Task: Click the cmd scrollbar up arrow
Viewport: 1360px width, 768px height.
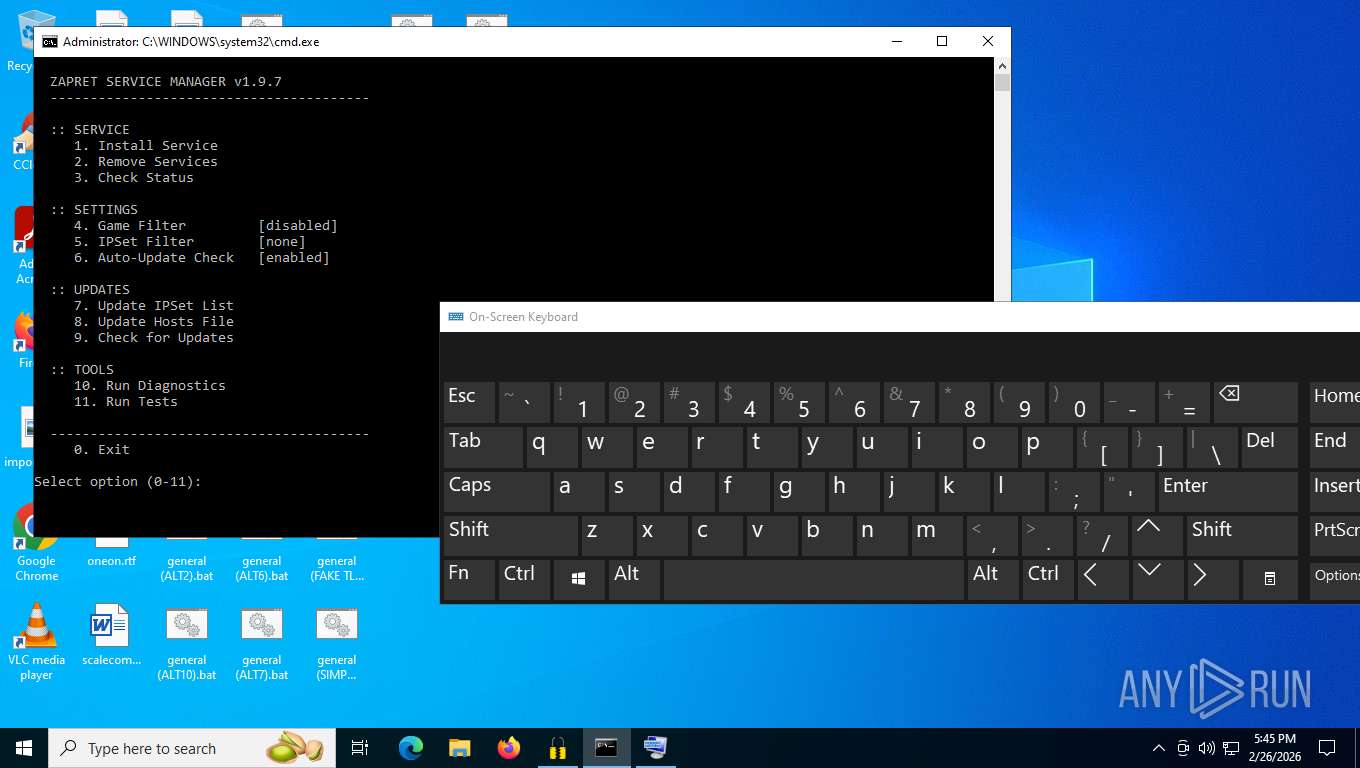Action: point(1003,65)
